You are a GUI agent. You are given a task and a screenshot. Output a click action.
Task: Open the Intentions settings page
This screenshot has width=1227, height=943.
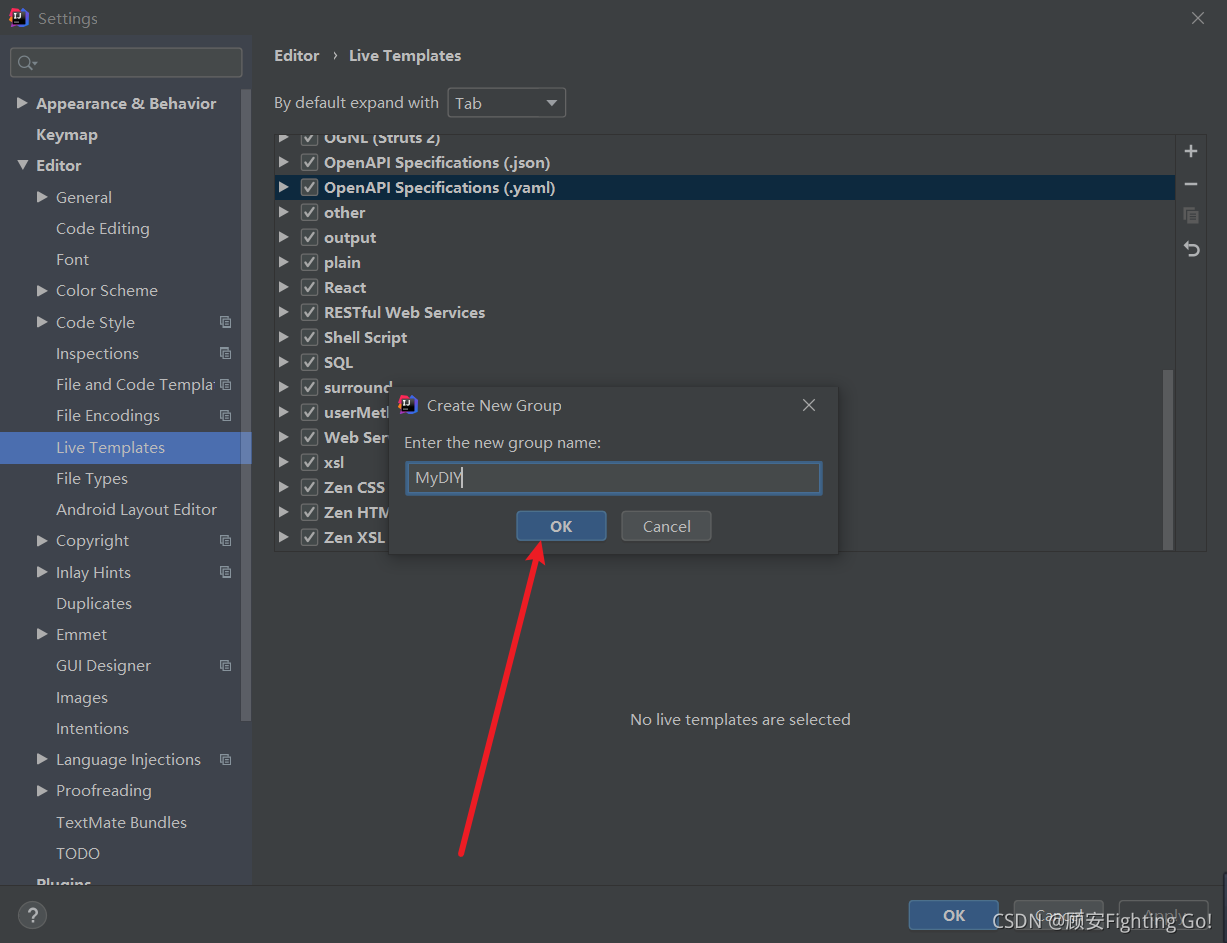click(92, 728)
